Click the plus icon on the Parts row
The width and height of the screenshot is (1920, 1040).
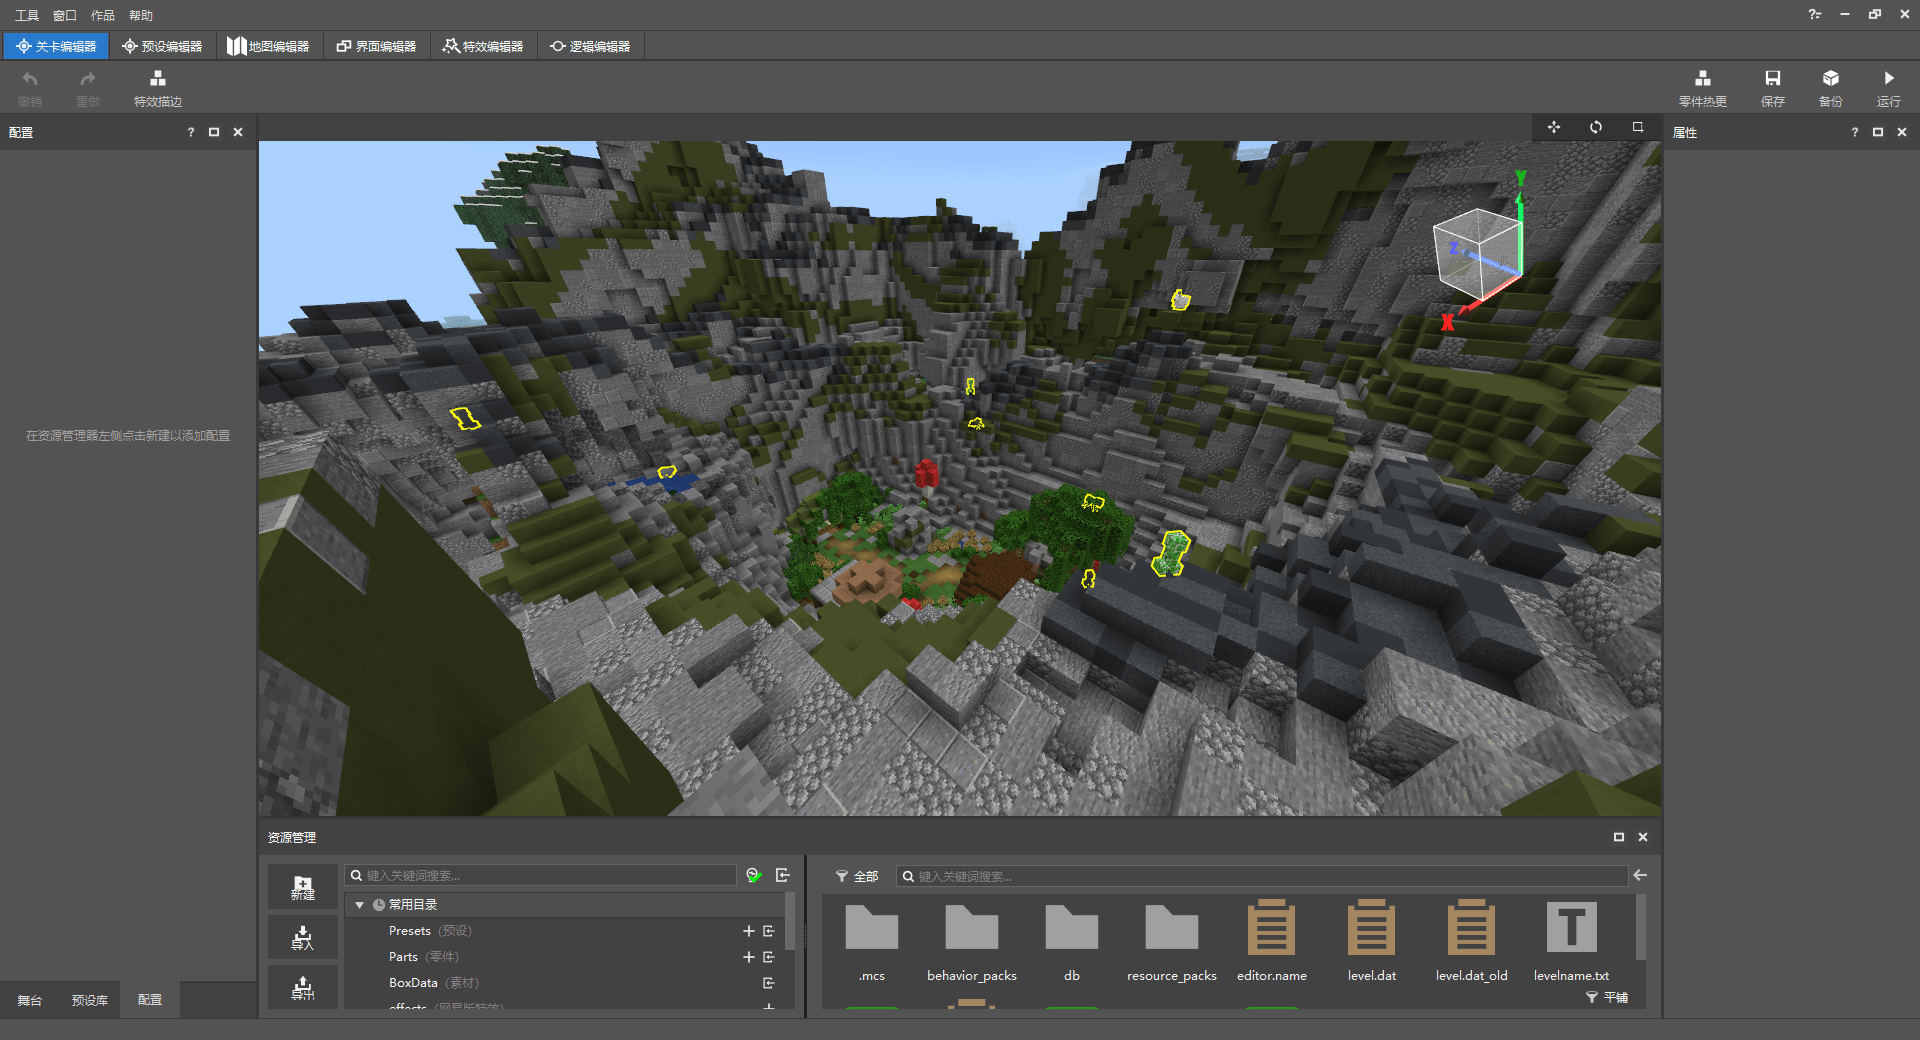point(749,957)
